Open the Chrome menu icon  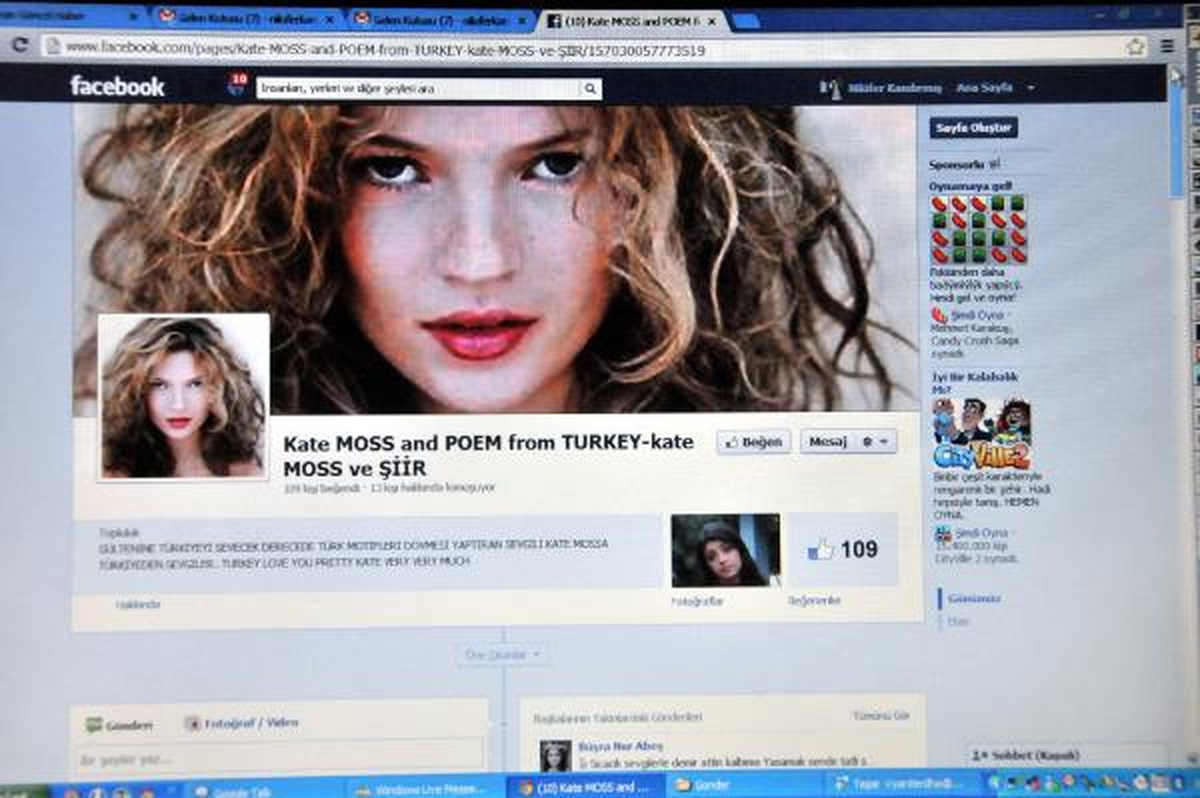tap(1168, 46)
